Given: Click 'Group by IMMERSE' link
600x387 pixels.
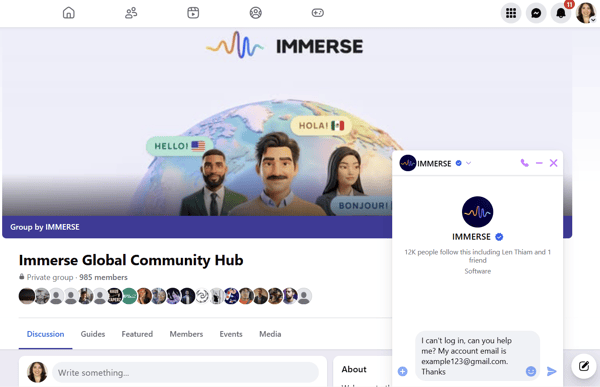Looking at the screenshot, I should [x=45, y=227].
